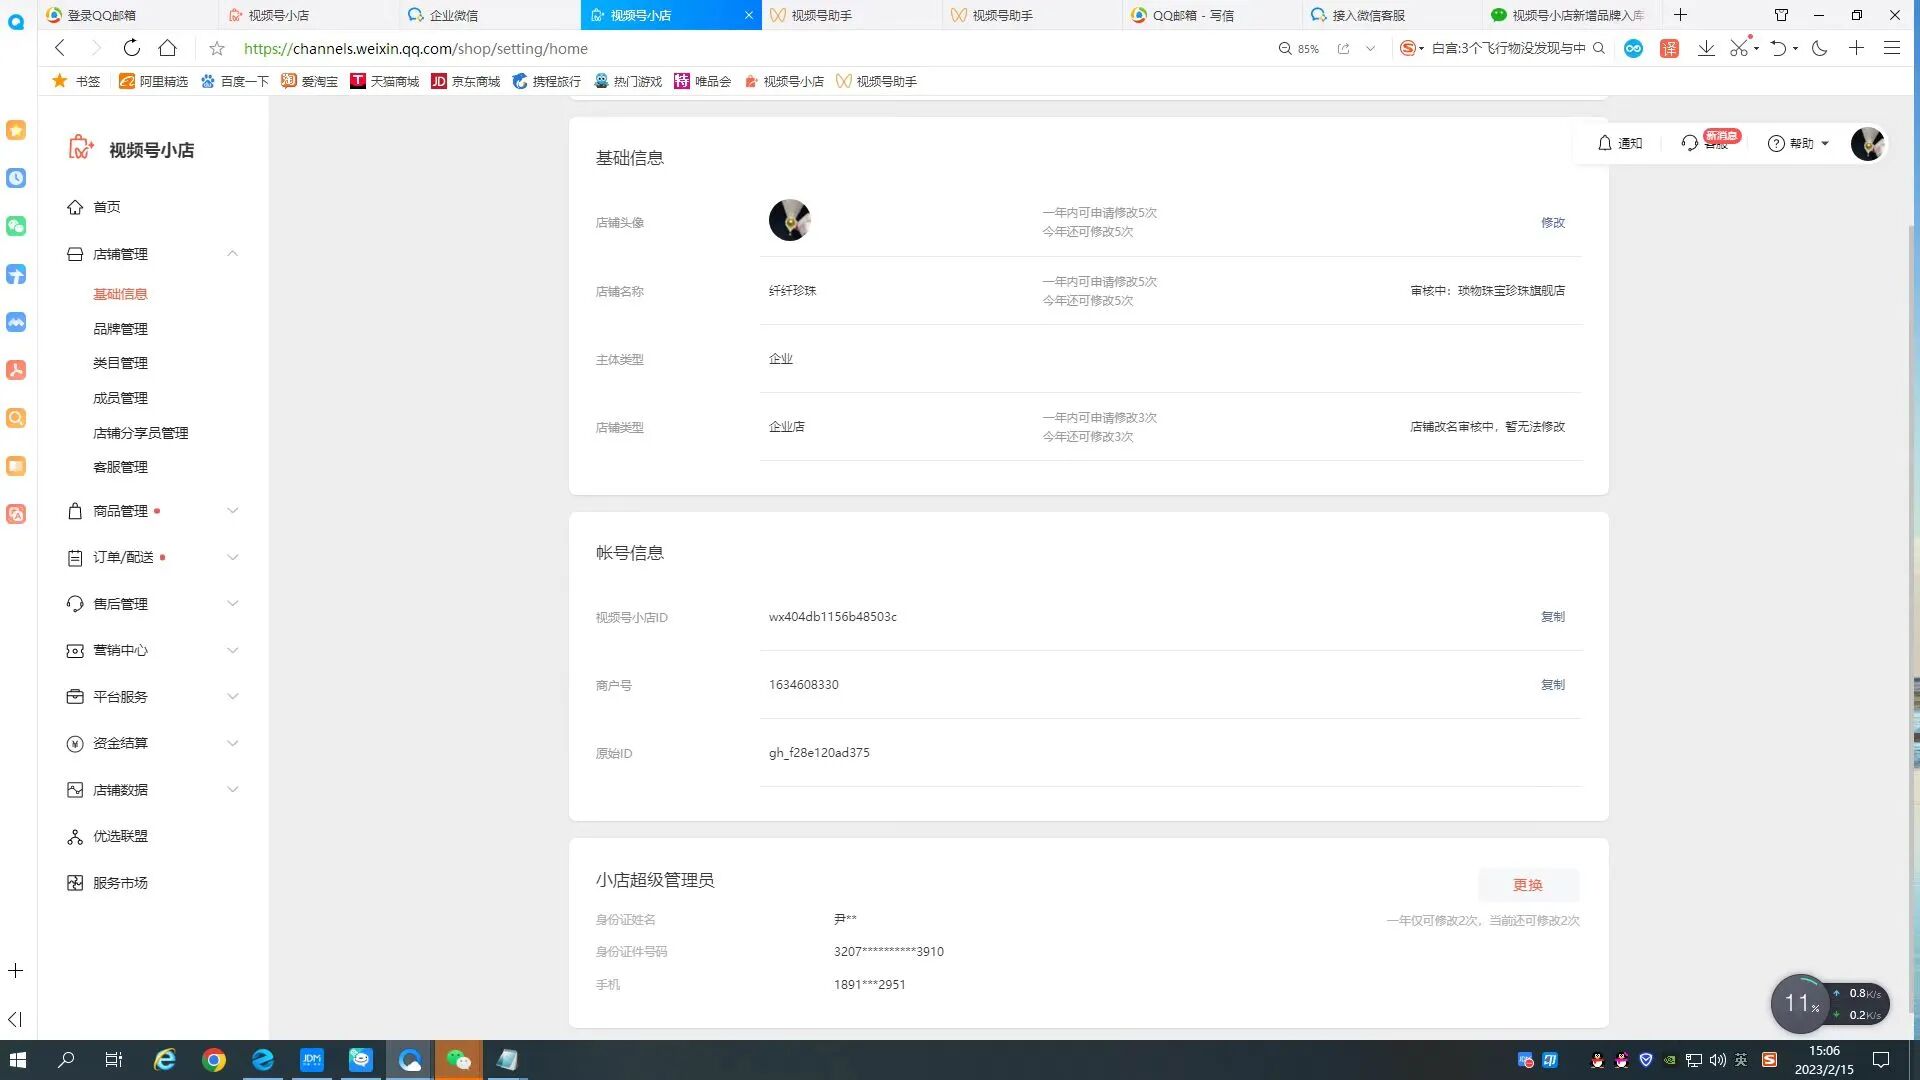This screenshot has width=1920, height=1080.
Task: Expand the 商品管理 menu section
Action: (x=232, y=511)
